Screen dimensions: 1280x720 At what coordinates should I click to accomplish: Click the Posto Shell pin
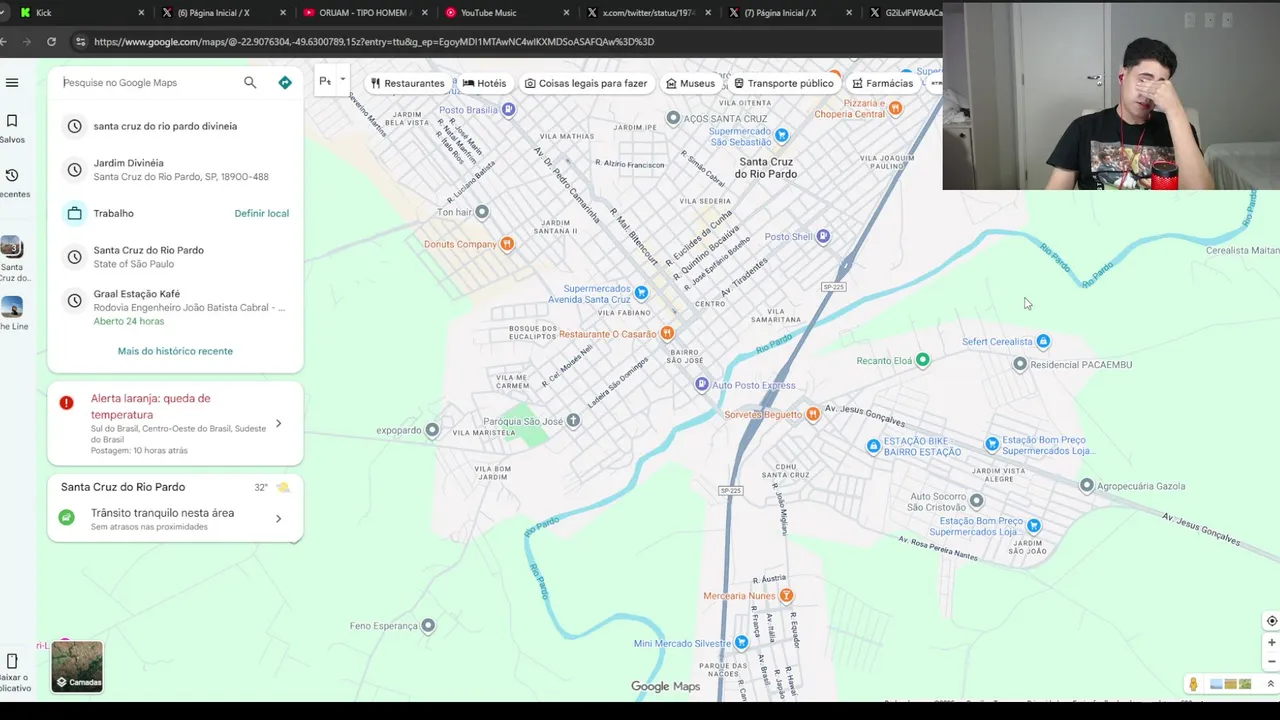pos(823,236)
